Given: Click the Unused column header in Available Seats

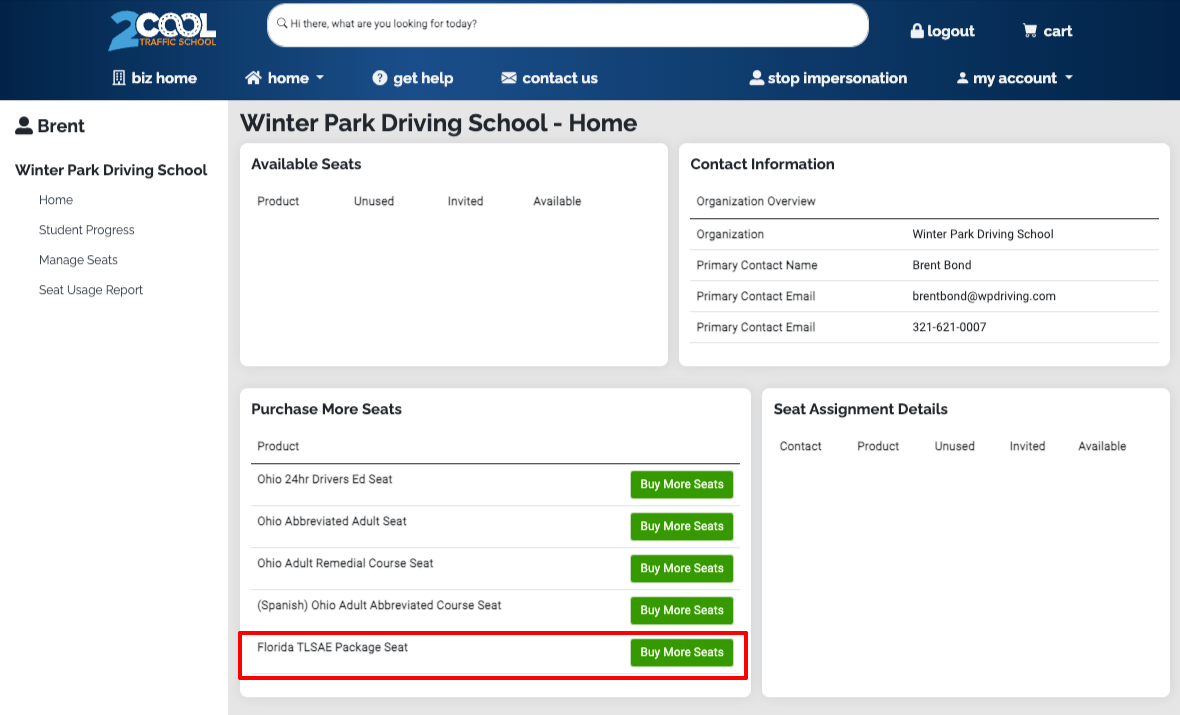Looking at the screenshot, I should point(374,201).
